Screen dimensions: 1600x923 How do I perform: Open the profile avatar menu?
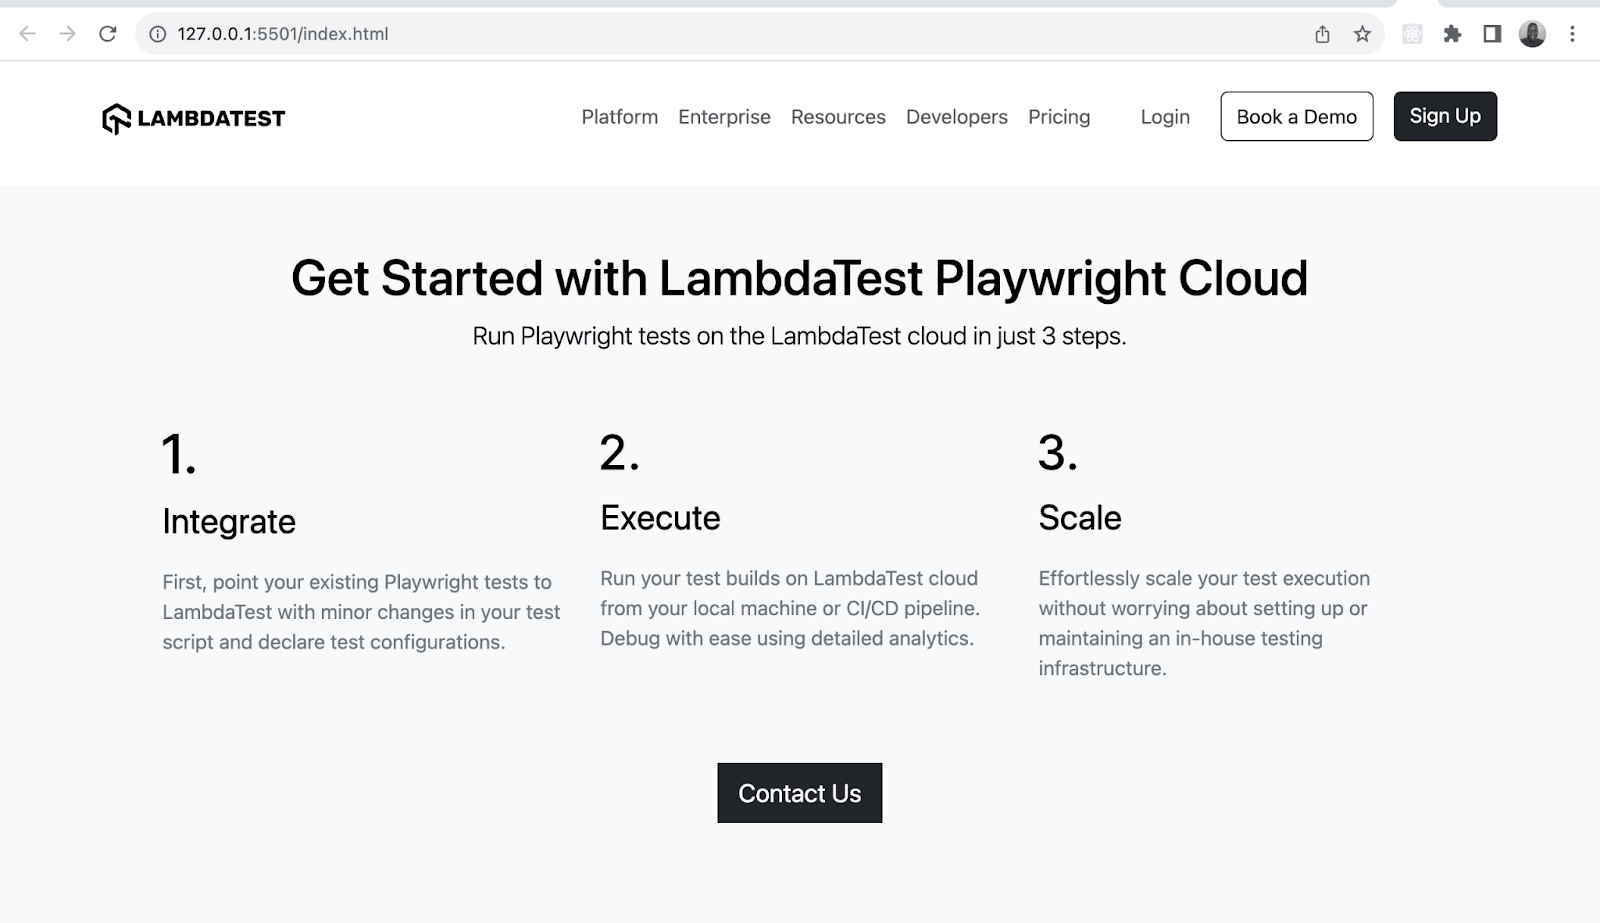[1532, 34]
